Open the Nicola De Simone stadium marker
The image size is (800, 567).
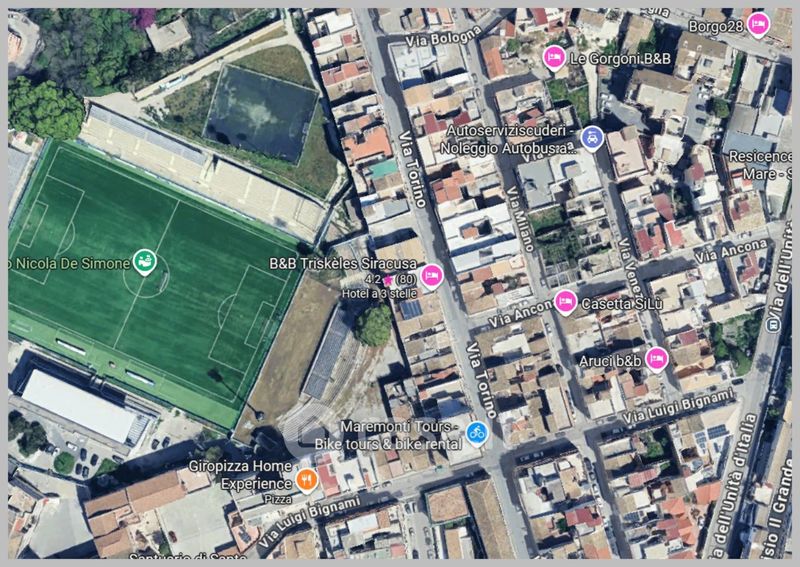[145, 261]
